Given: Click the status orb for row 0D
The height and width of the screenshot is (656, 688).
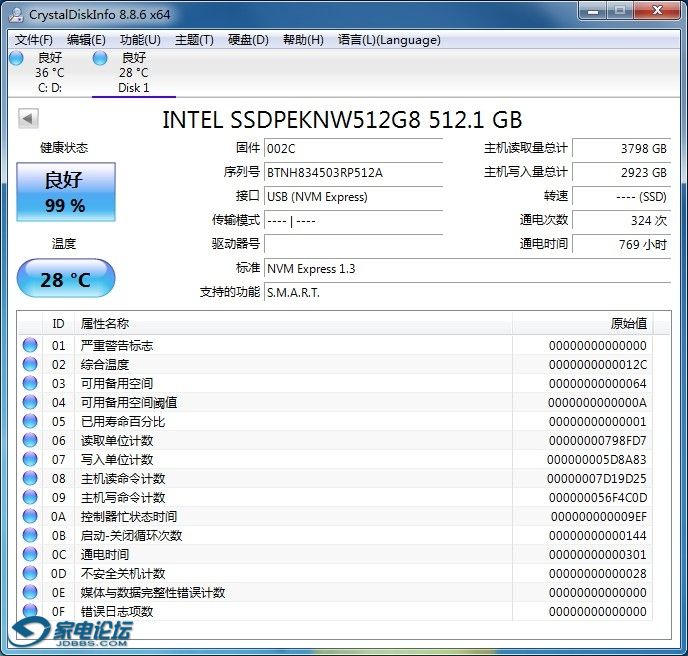Looking at the screenshot, I should (x=30, y=573).
